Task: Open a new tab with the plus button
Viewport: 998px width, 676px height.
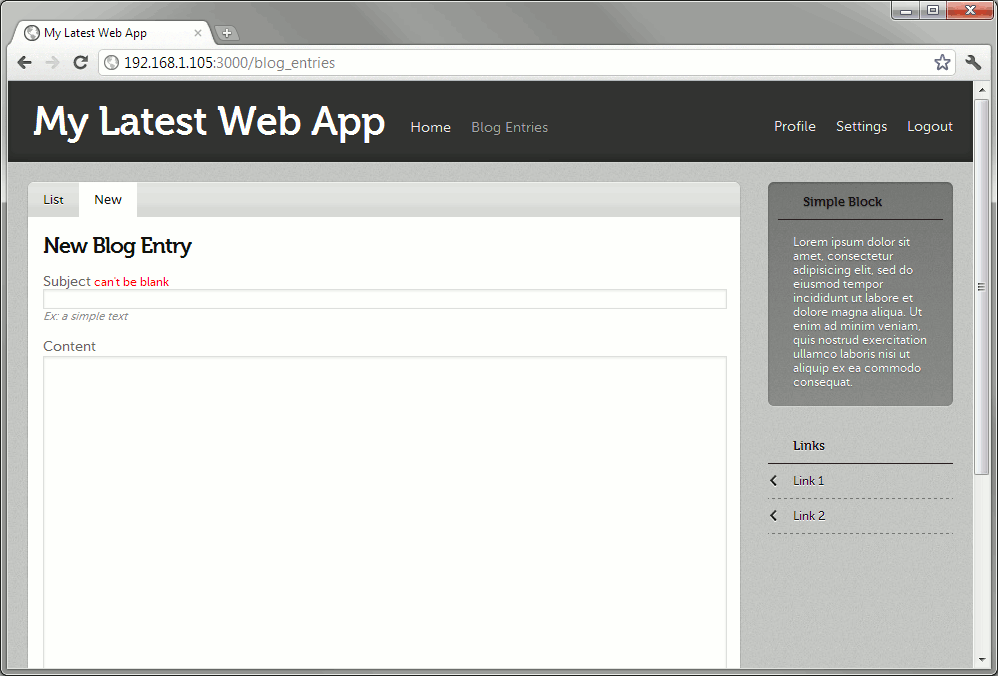Action: 227,33
